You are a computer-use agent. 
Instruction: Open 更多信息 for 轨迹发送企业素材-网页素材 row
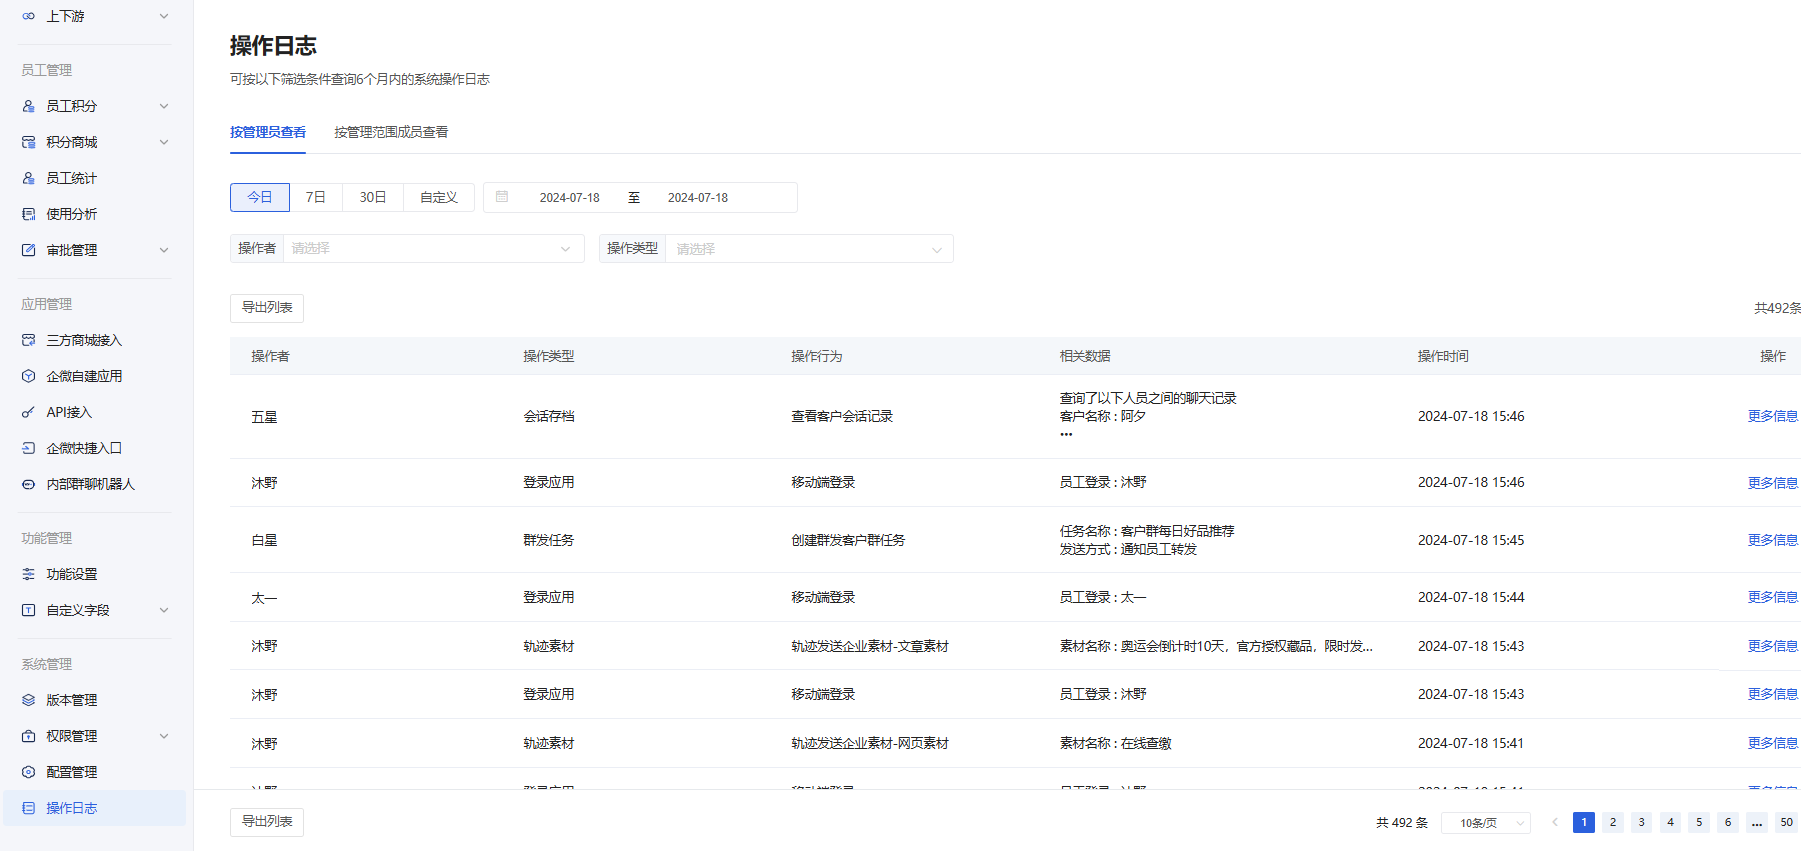pos(1773,743)
